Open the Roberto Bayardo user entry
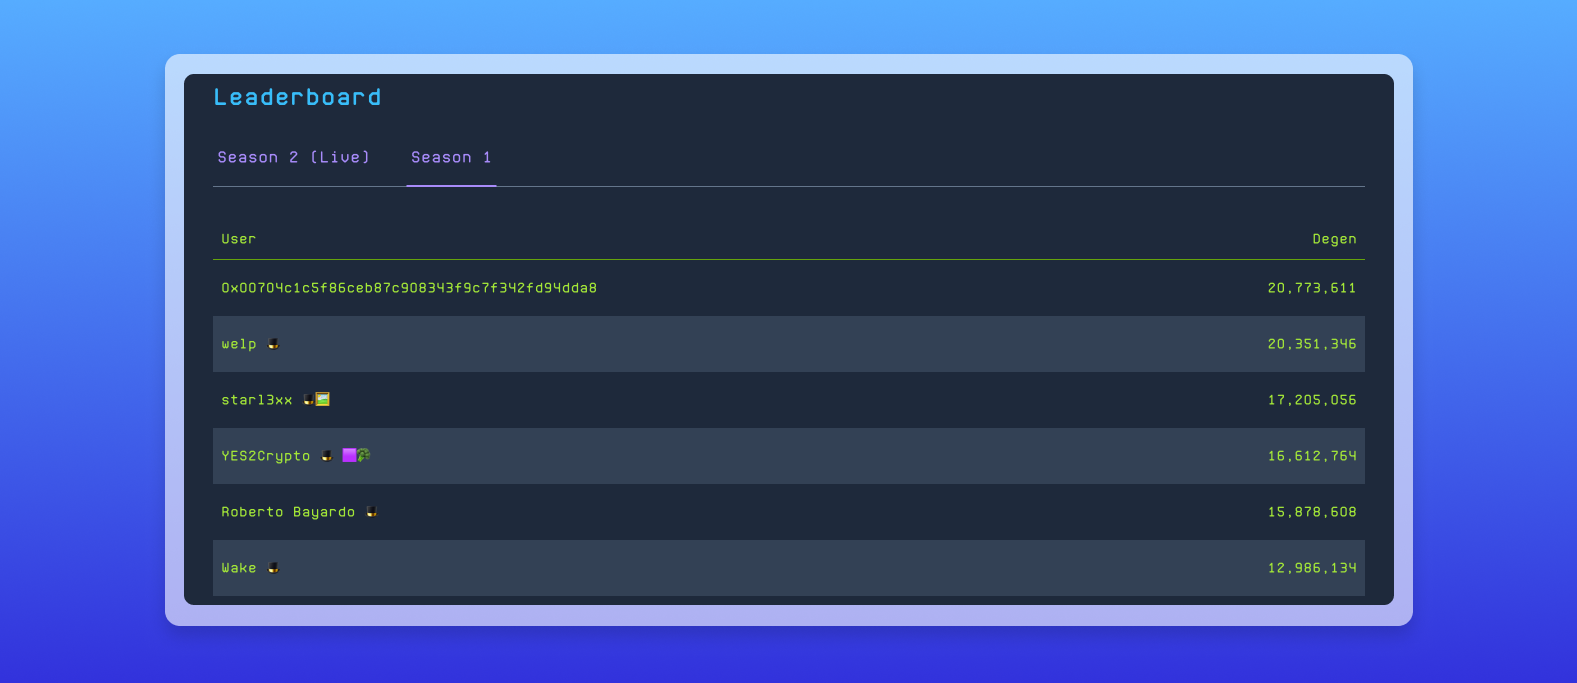 [288, 512]
